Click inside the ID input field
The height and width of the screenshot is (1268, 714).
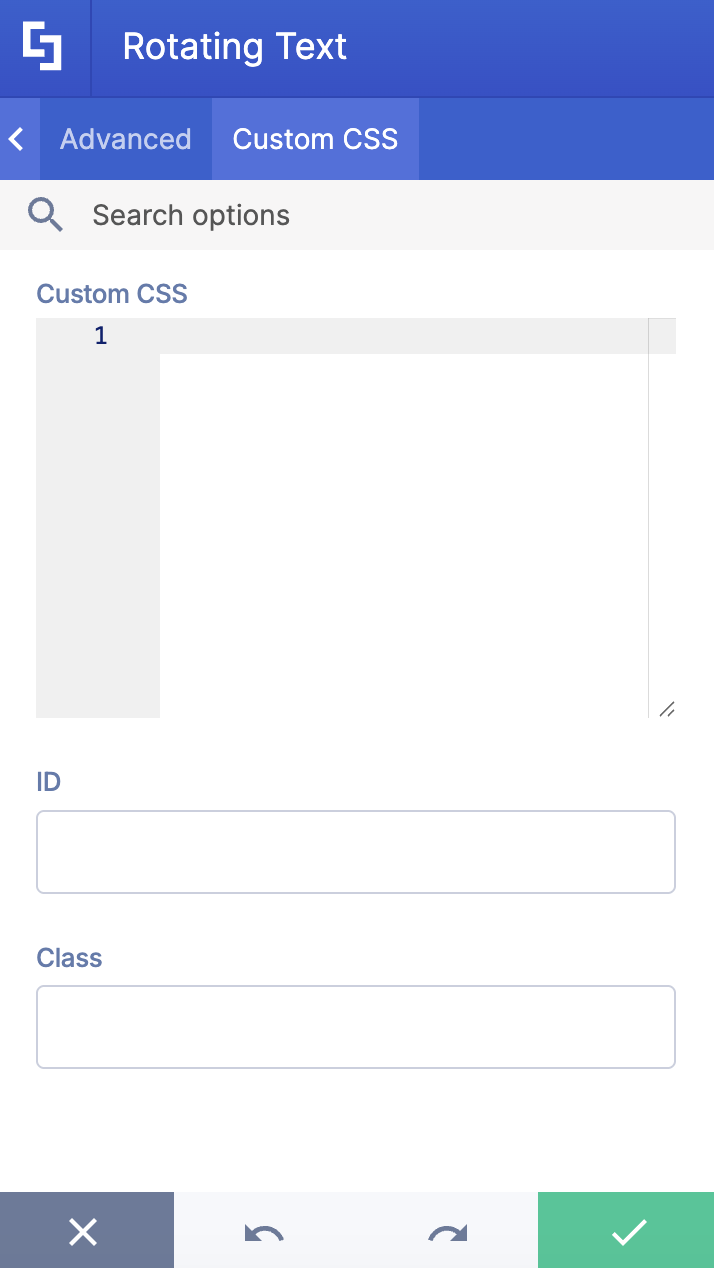355,851
